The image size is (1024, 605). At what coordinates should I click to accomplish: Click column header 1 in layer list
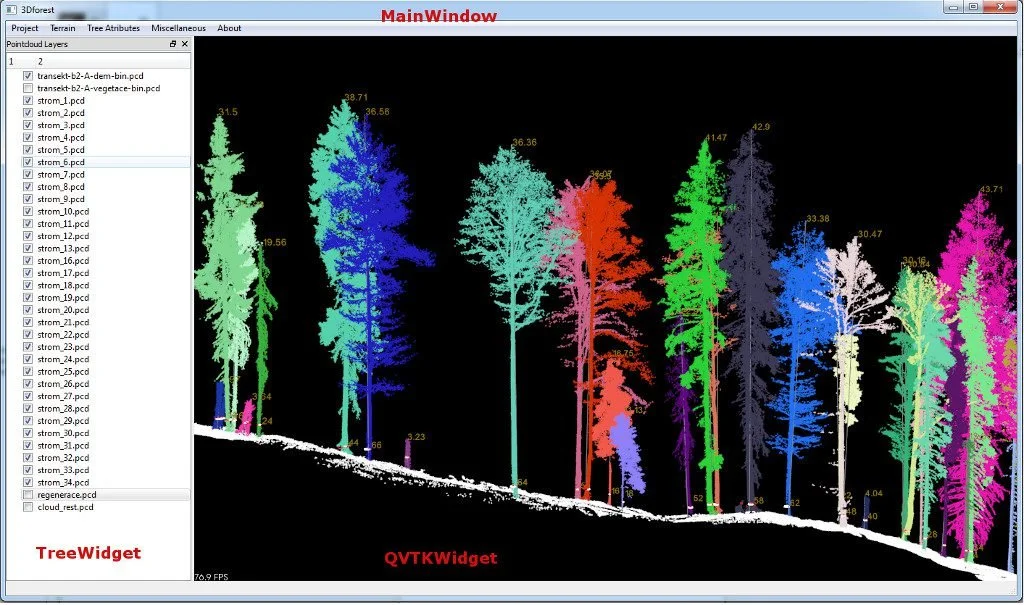click(20, 61)
